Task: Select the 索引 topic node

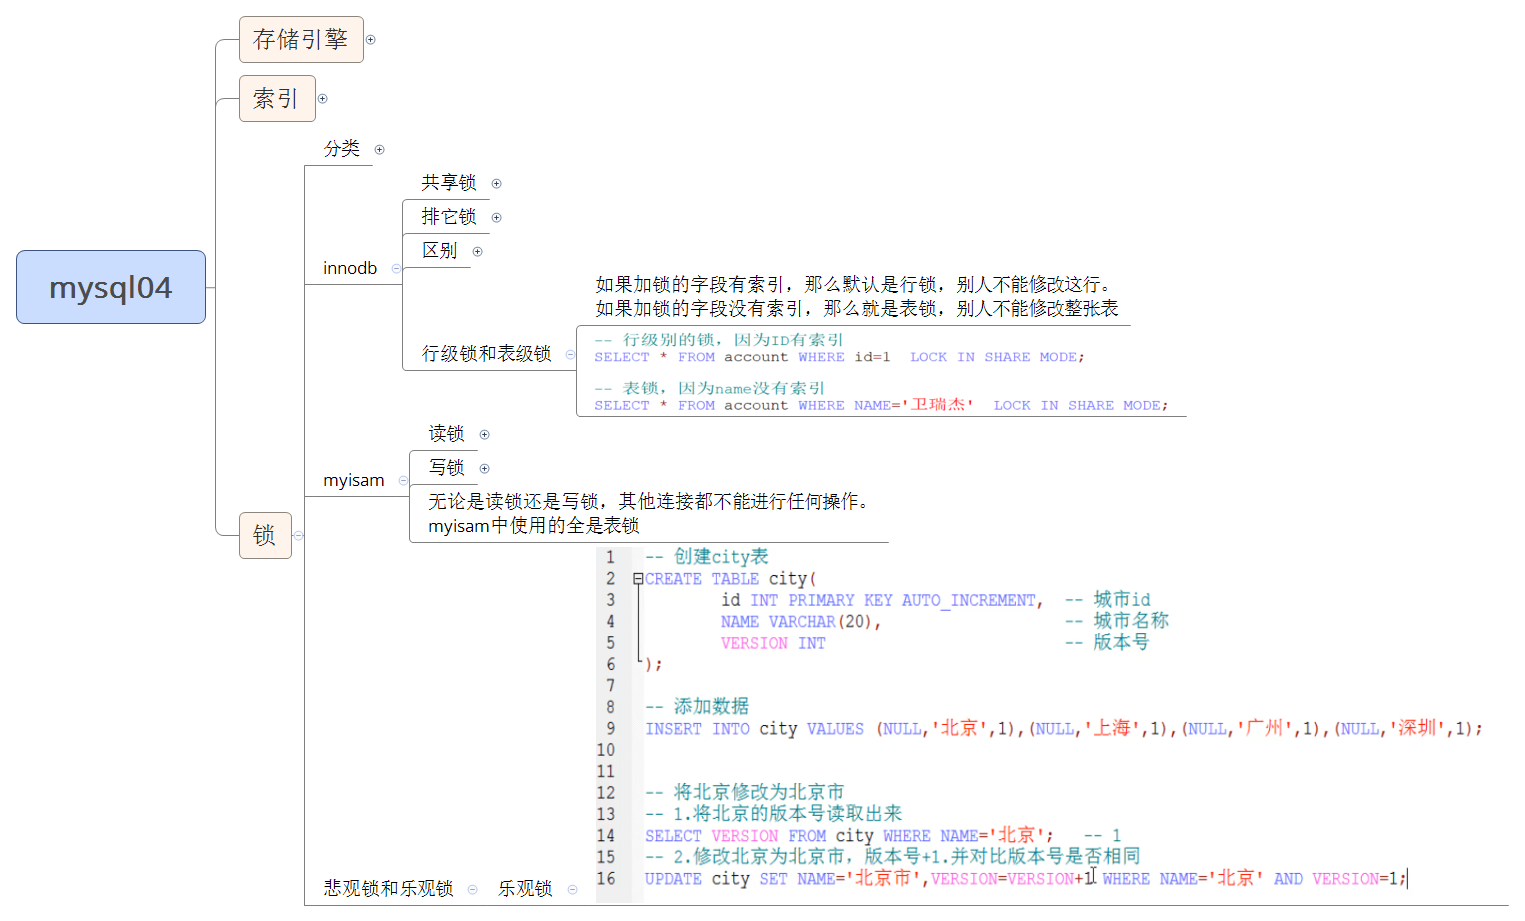Action: coord(277,99)
